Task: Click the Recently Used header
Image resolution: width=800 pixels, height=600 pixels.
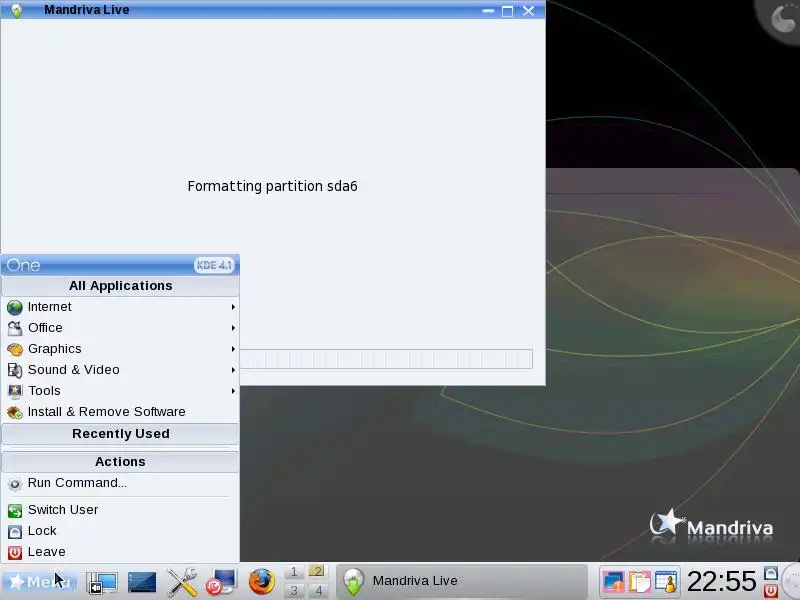Action: coord(120,434)
